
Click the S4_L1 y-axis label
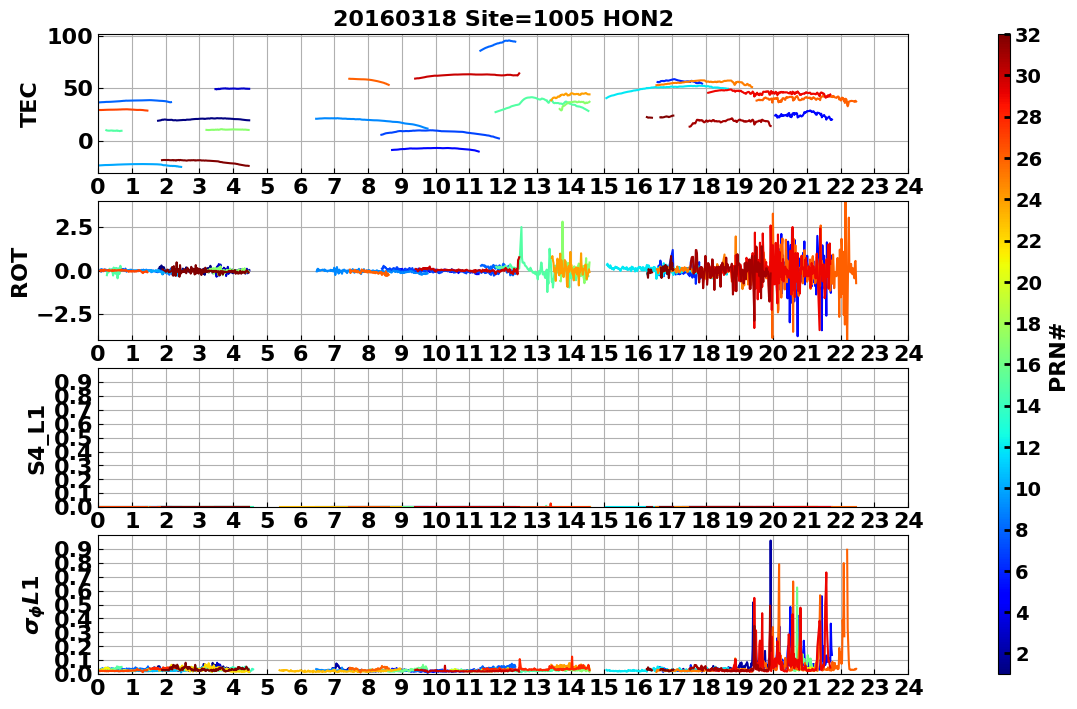pyautogui.click(x=36, y=440)
